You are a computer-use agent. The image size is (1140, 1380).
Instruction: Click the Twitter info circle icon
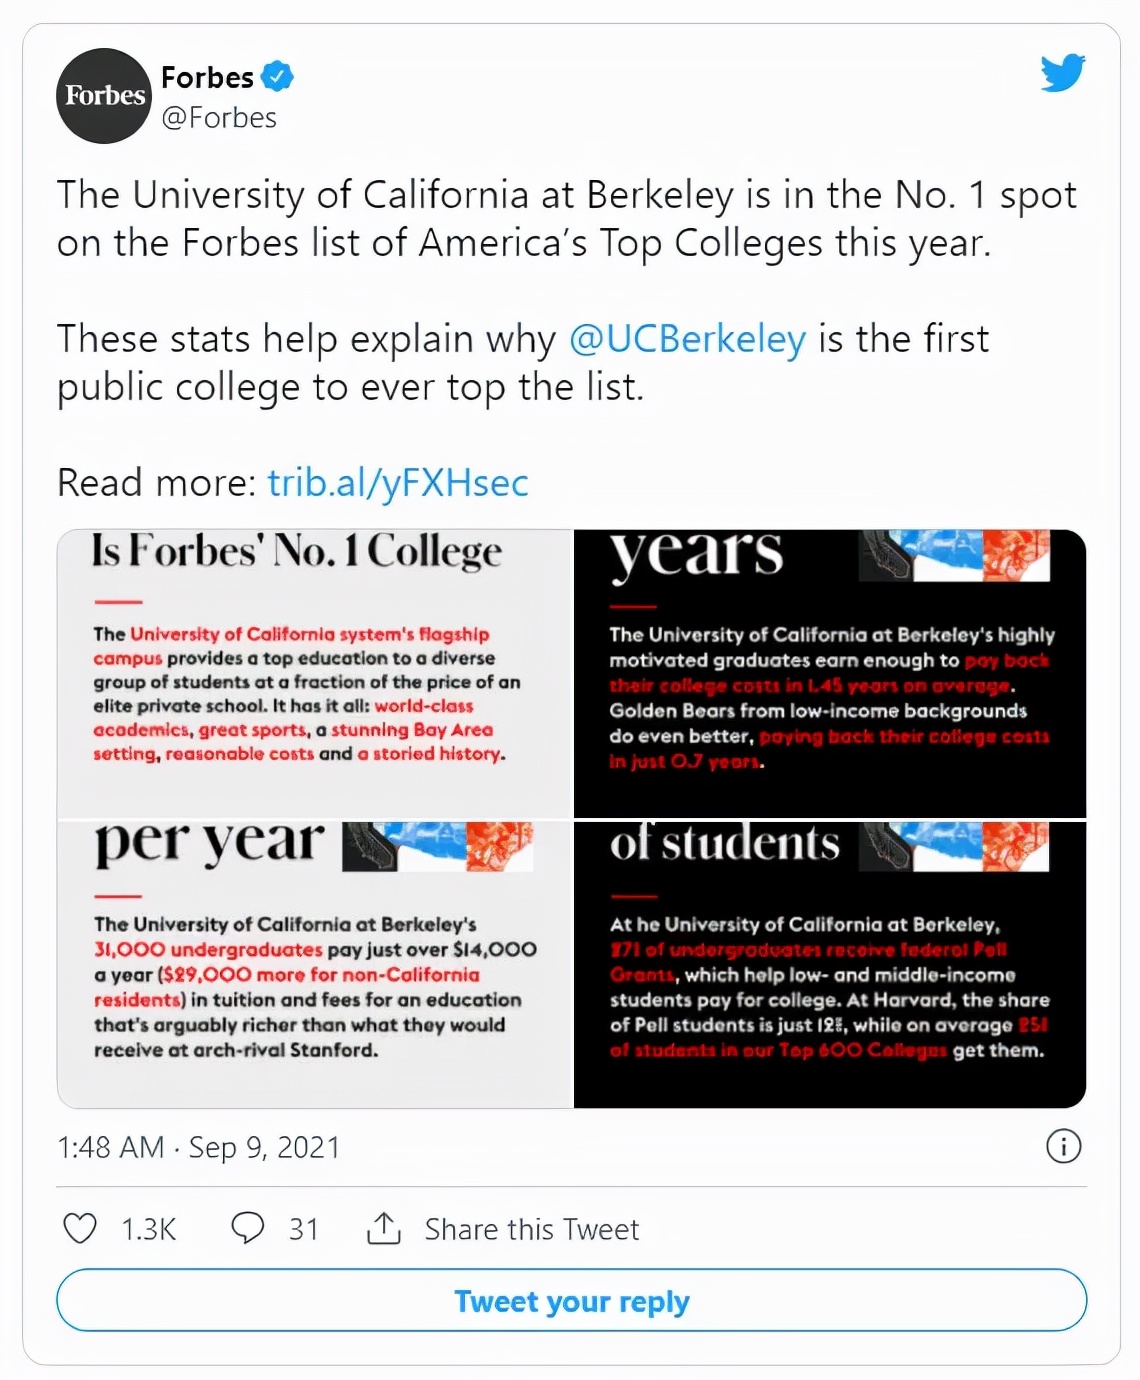tap(1063, 1146)
